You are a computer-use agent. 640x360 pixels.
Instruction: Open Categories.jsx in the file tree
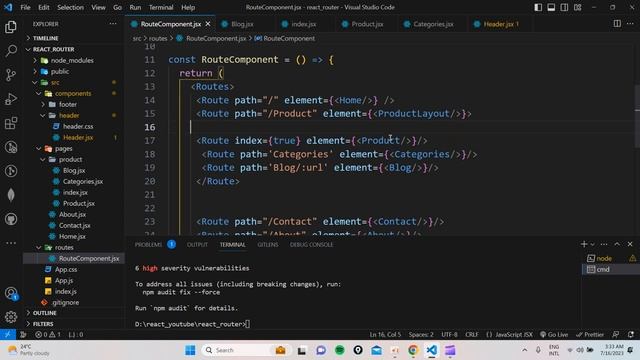click(82, 182)
